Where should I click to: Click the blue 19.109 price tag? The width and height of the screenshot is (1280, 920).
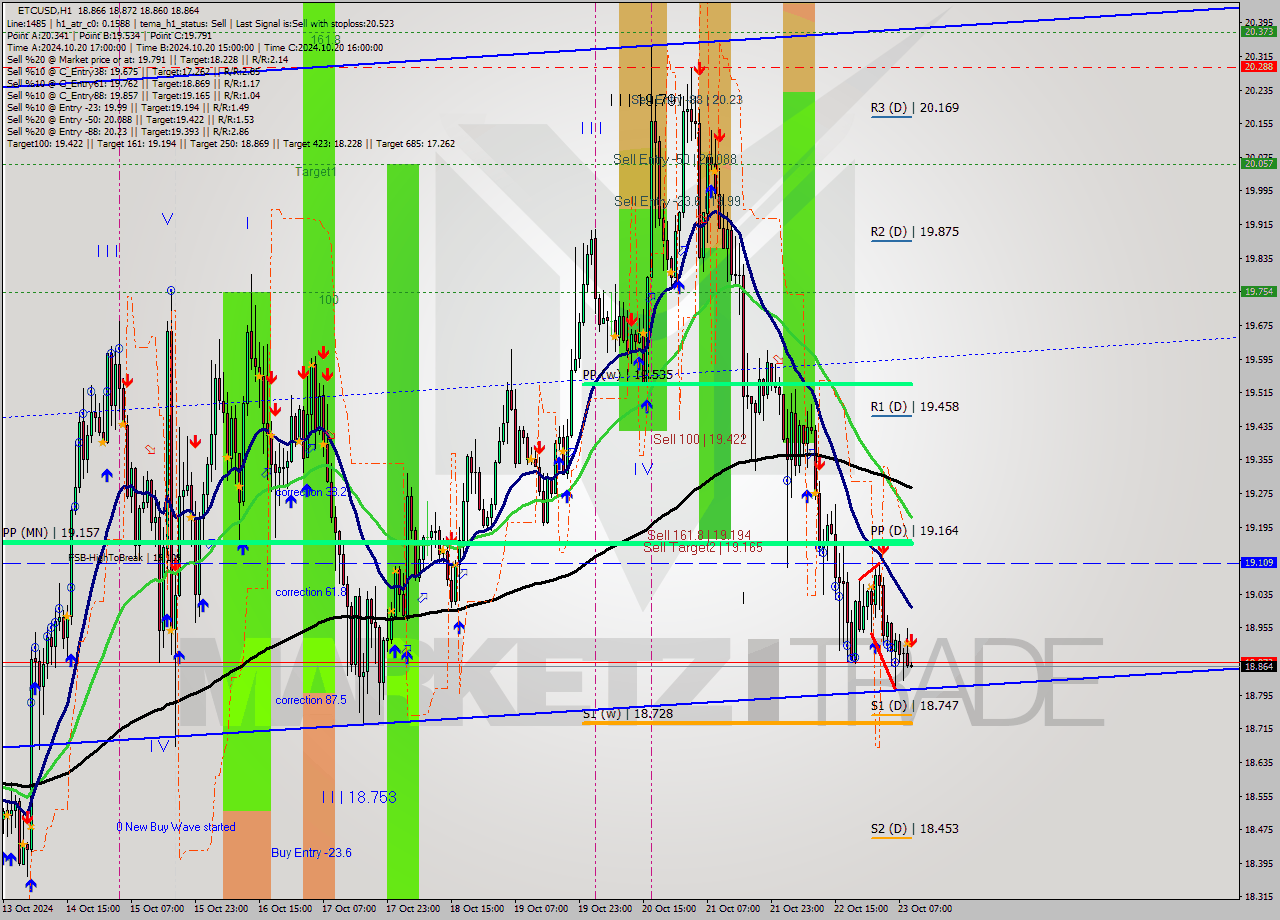coord(1258,563)
